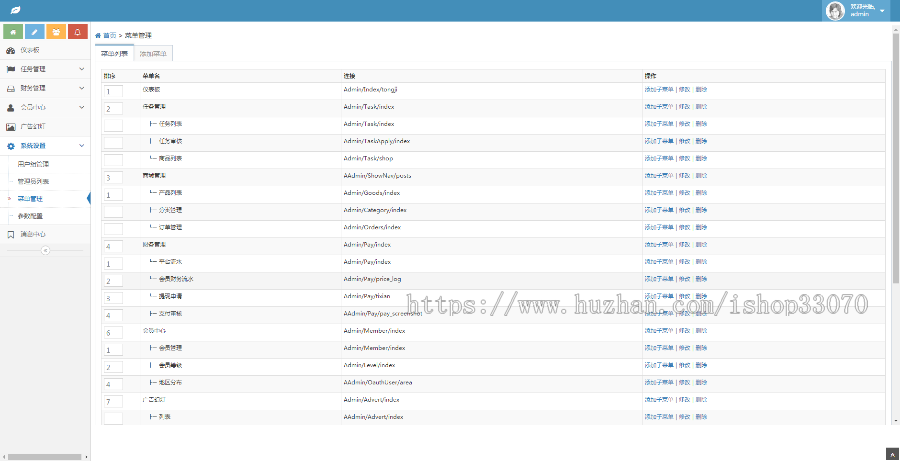
Task: Click the sort field of the Admin/Index/tongji row
Action: (113, 91)
